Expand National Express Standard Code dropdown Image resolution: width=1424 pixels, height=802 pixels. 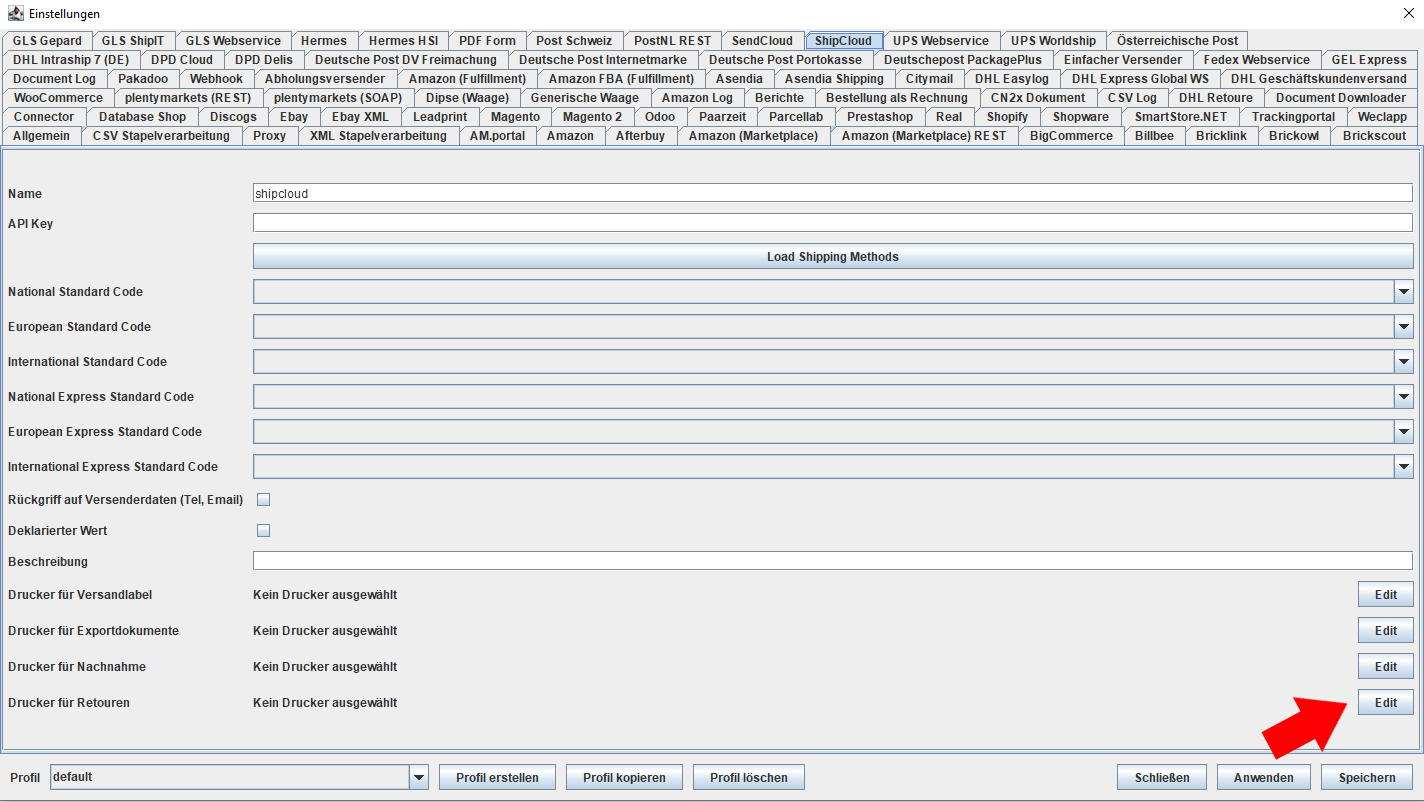(1403, 396)
